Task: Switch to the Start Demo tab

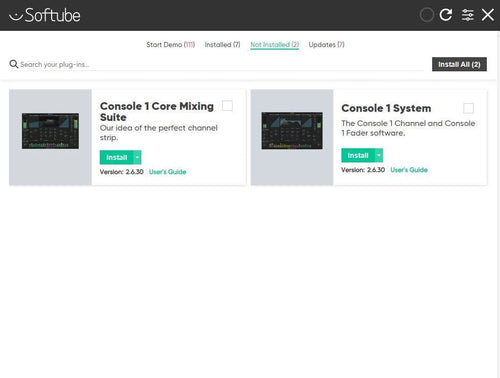Action: (x=170, y=45)
